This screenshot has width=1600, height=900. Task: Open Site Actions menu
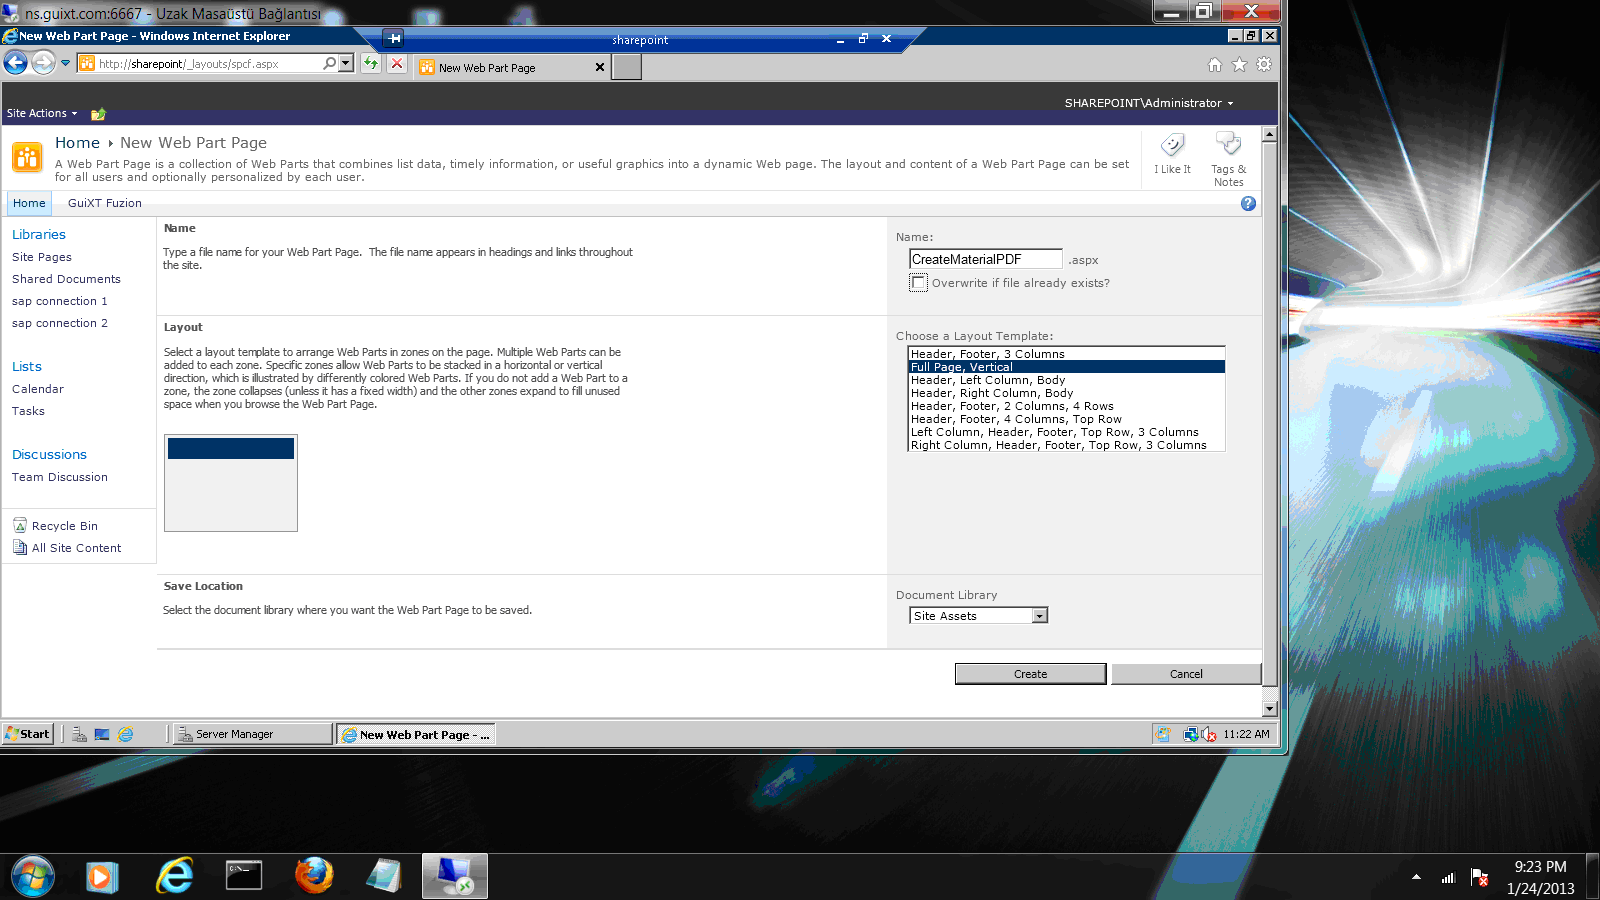pyautogui.click(x=42, y=113)
